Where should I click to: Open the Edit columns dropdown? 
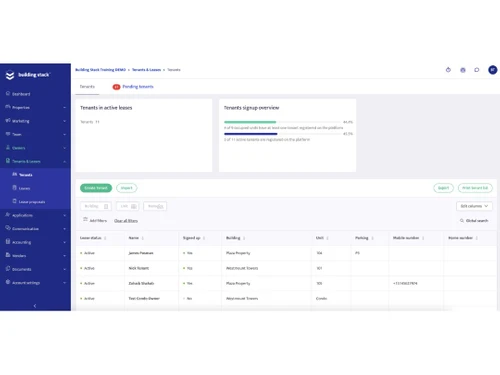pos(474,206)
